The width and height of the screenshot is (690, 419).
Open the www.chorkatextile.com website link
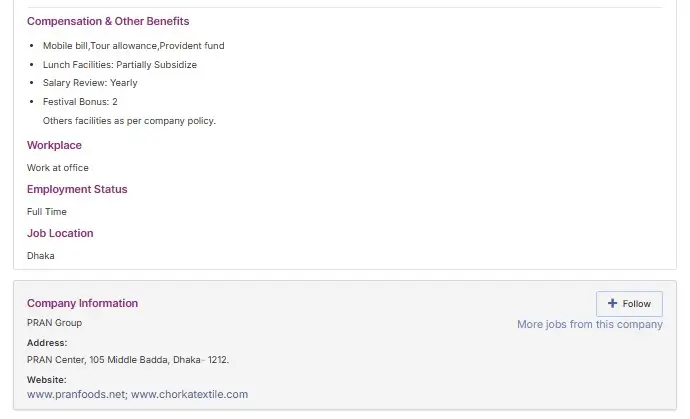tap(189, 394)
